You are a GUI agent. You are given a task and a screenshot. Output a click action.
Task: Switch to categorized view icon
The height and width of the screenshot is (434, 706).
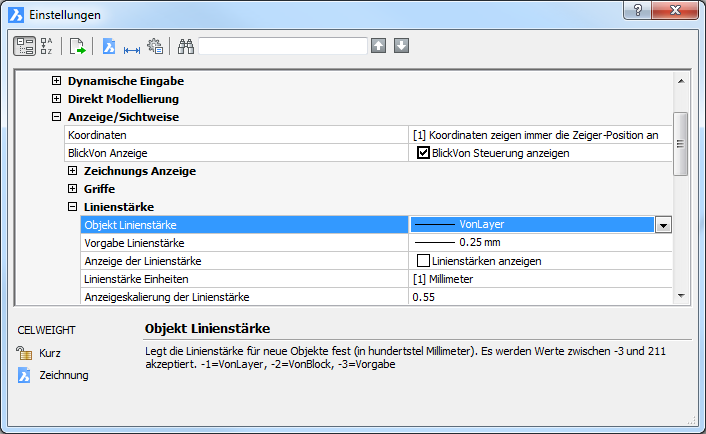point(24,46)
